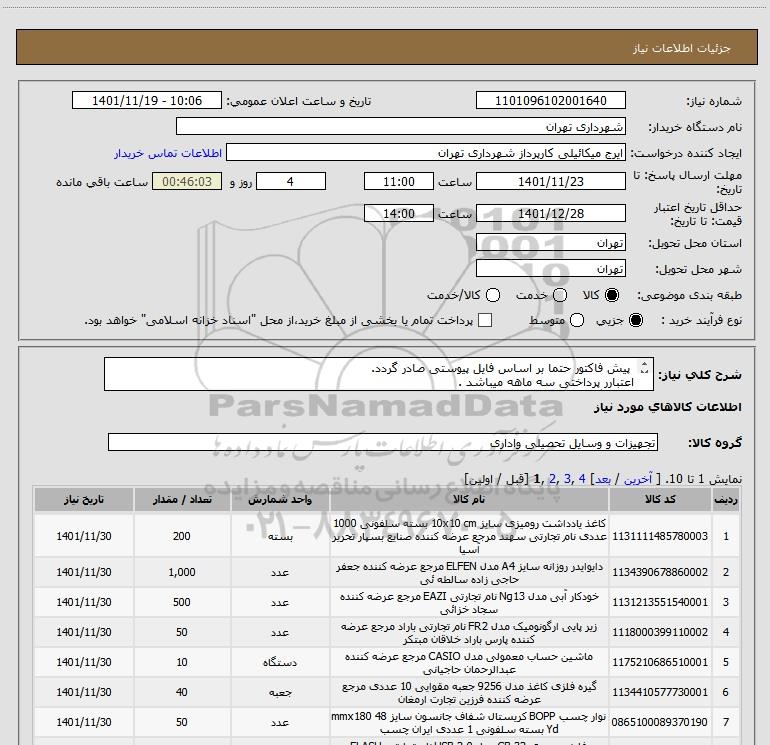This screenshot has height=745, width=770.
Task: Click the unit دستگاه cell in row 5
Action: click(280, 662)
